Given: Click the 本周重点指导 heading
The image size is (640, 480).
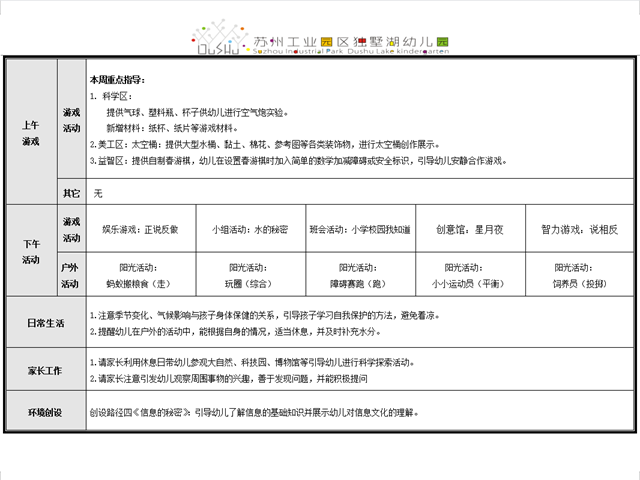Looking at the screenshot, I should [117, 80].
